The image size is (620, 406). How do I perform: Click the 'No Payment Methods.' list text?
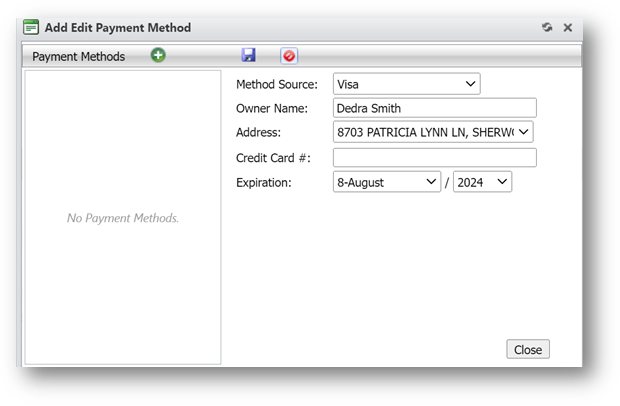(123, 218)
